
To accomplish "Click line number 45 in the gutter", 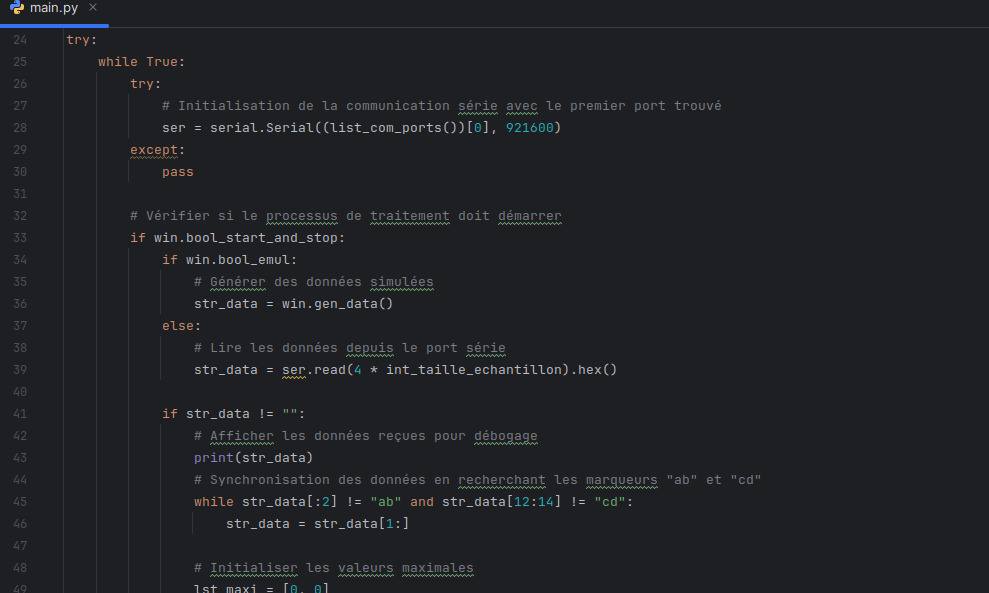I will 20,502.
